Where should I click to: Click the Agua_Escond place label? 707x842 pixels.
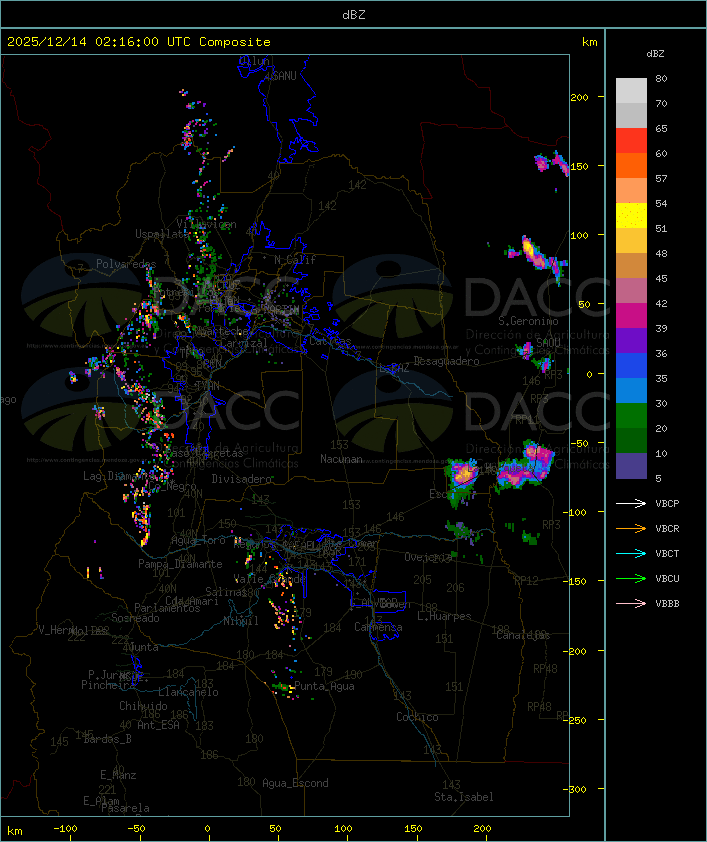pyautogui.click(x=295, y=783)
